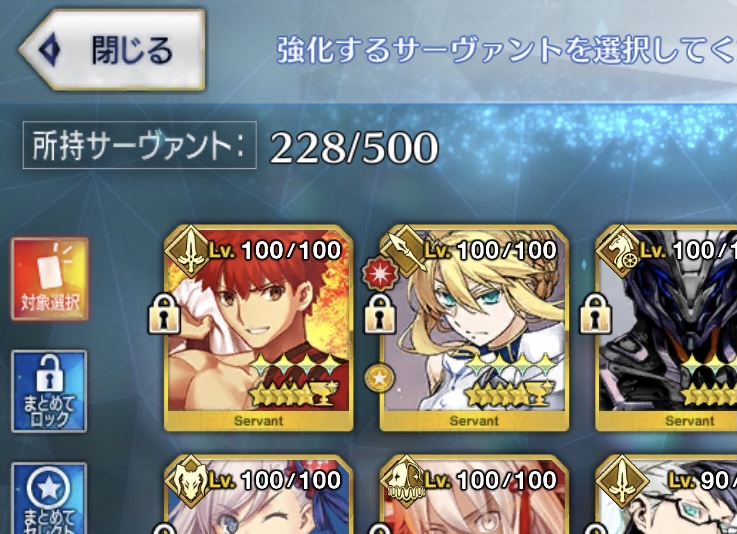
Task: Click the padlock on red-haired servant
Action: (164, 314)
